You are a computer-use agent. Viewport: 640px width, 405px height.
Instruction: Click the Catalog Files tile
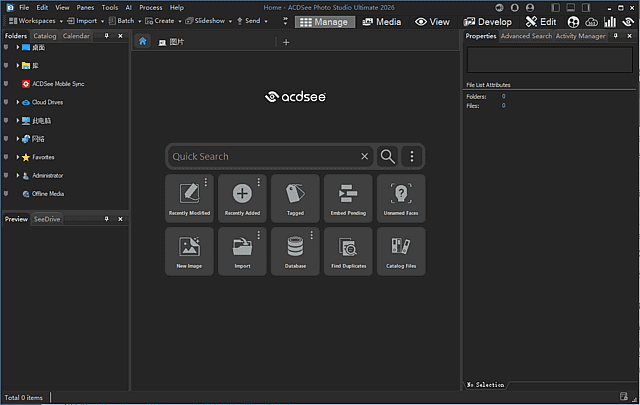(x=401, y=250)
